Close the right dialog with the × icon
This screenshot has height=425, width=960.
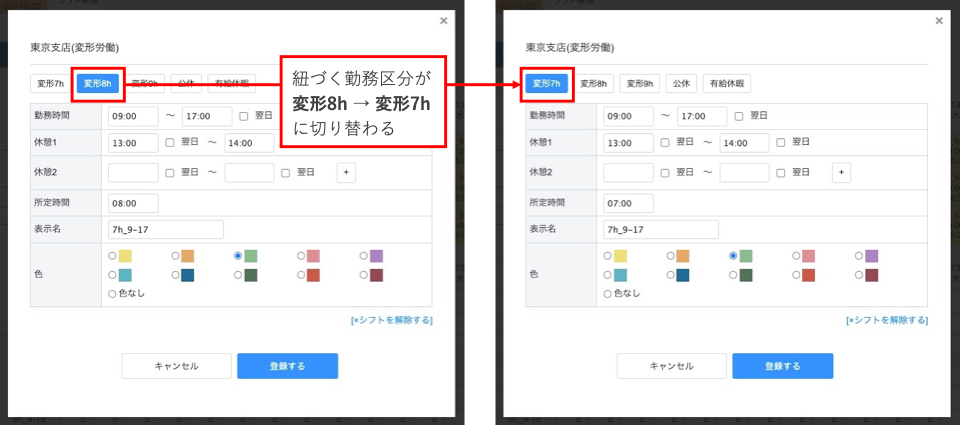click(x=939, y=20)
